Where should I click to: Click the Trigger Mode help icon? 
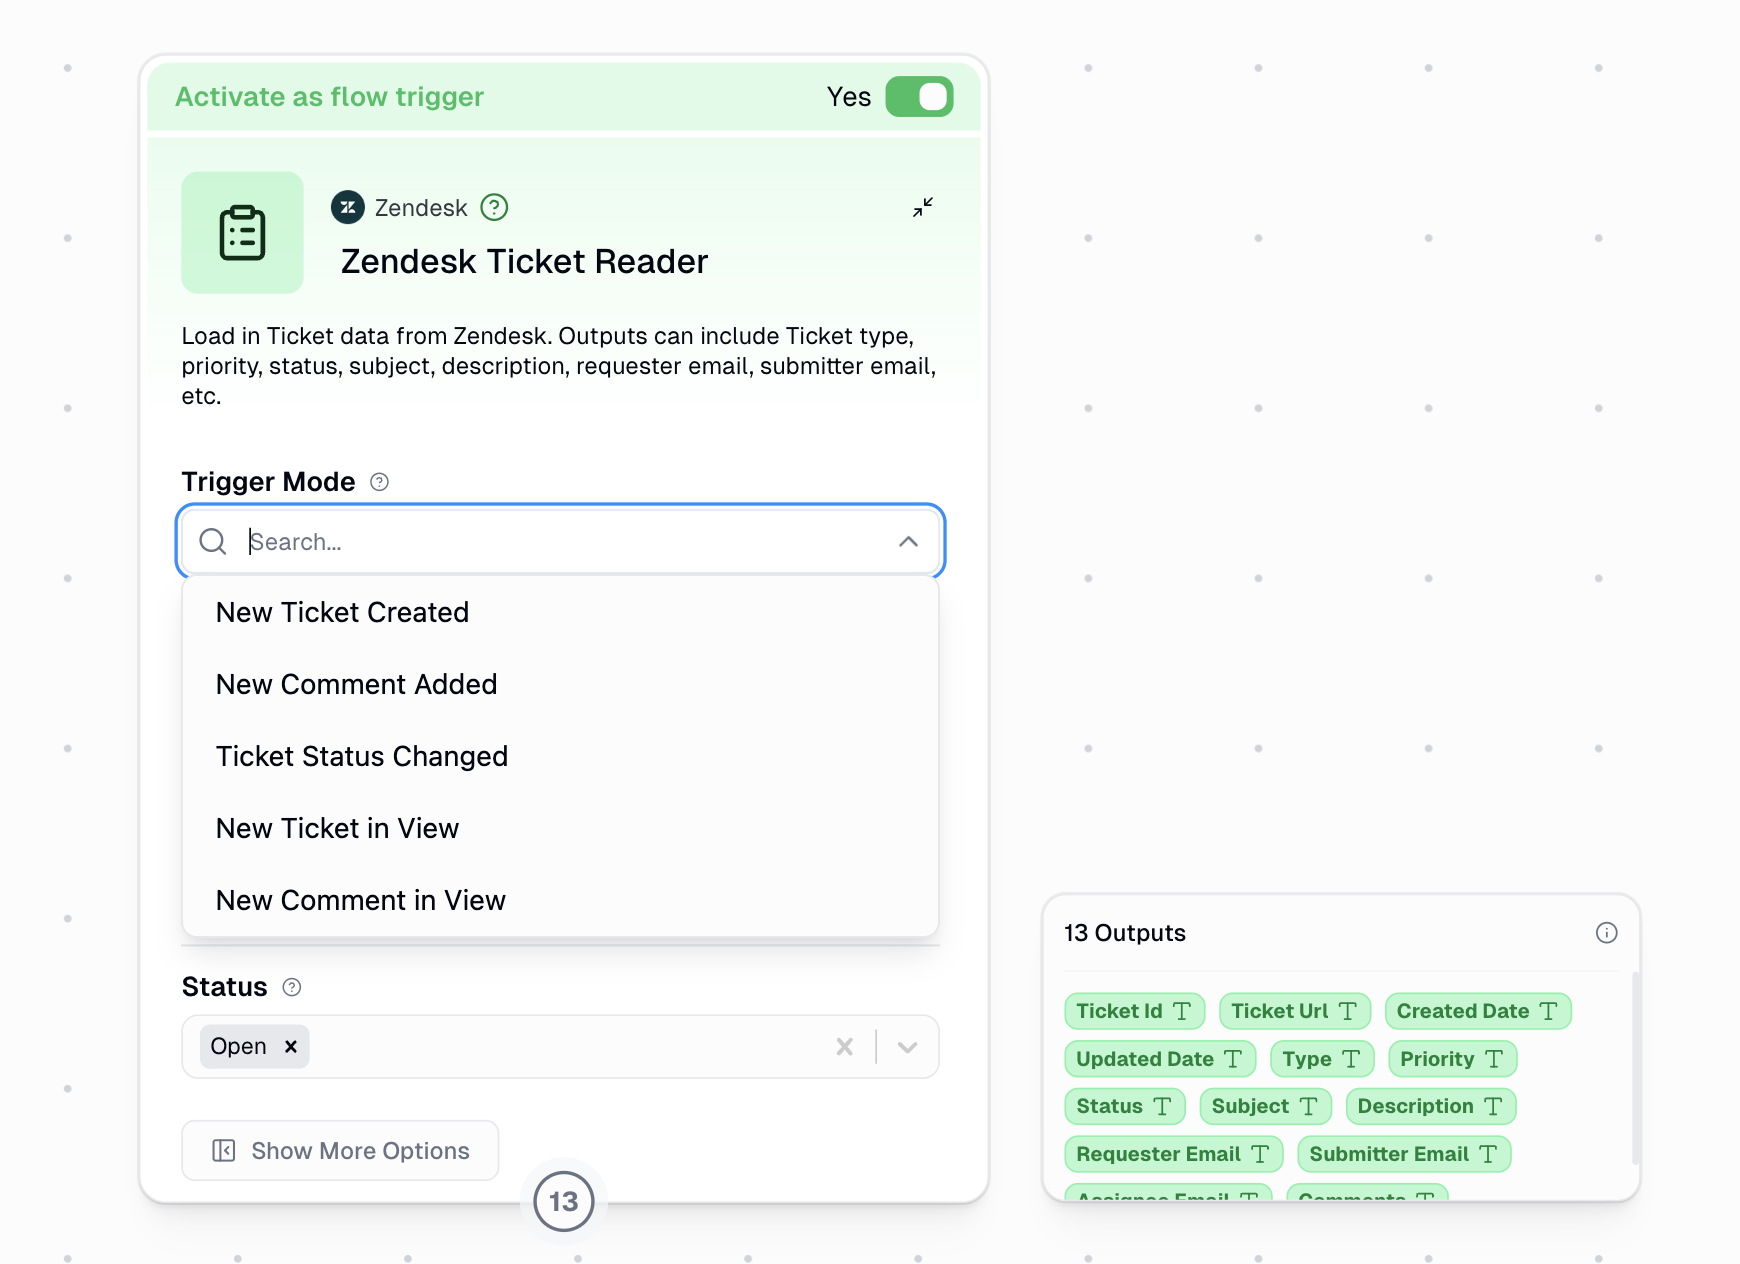pyautogui.click(x=378, y=482)
